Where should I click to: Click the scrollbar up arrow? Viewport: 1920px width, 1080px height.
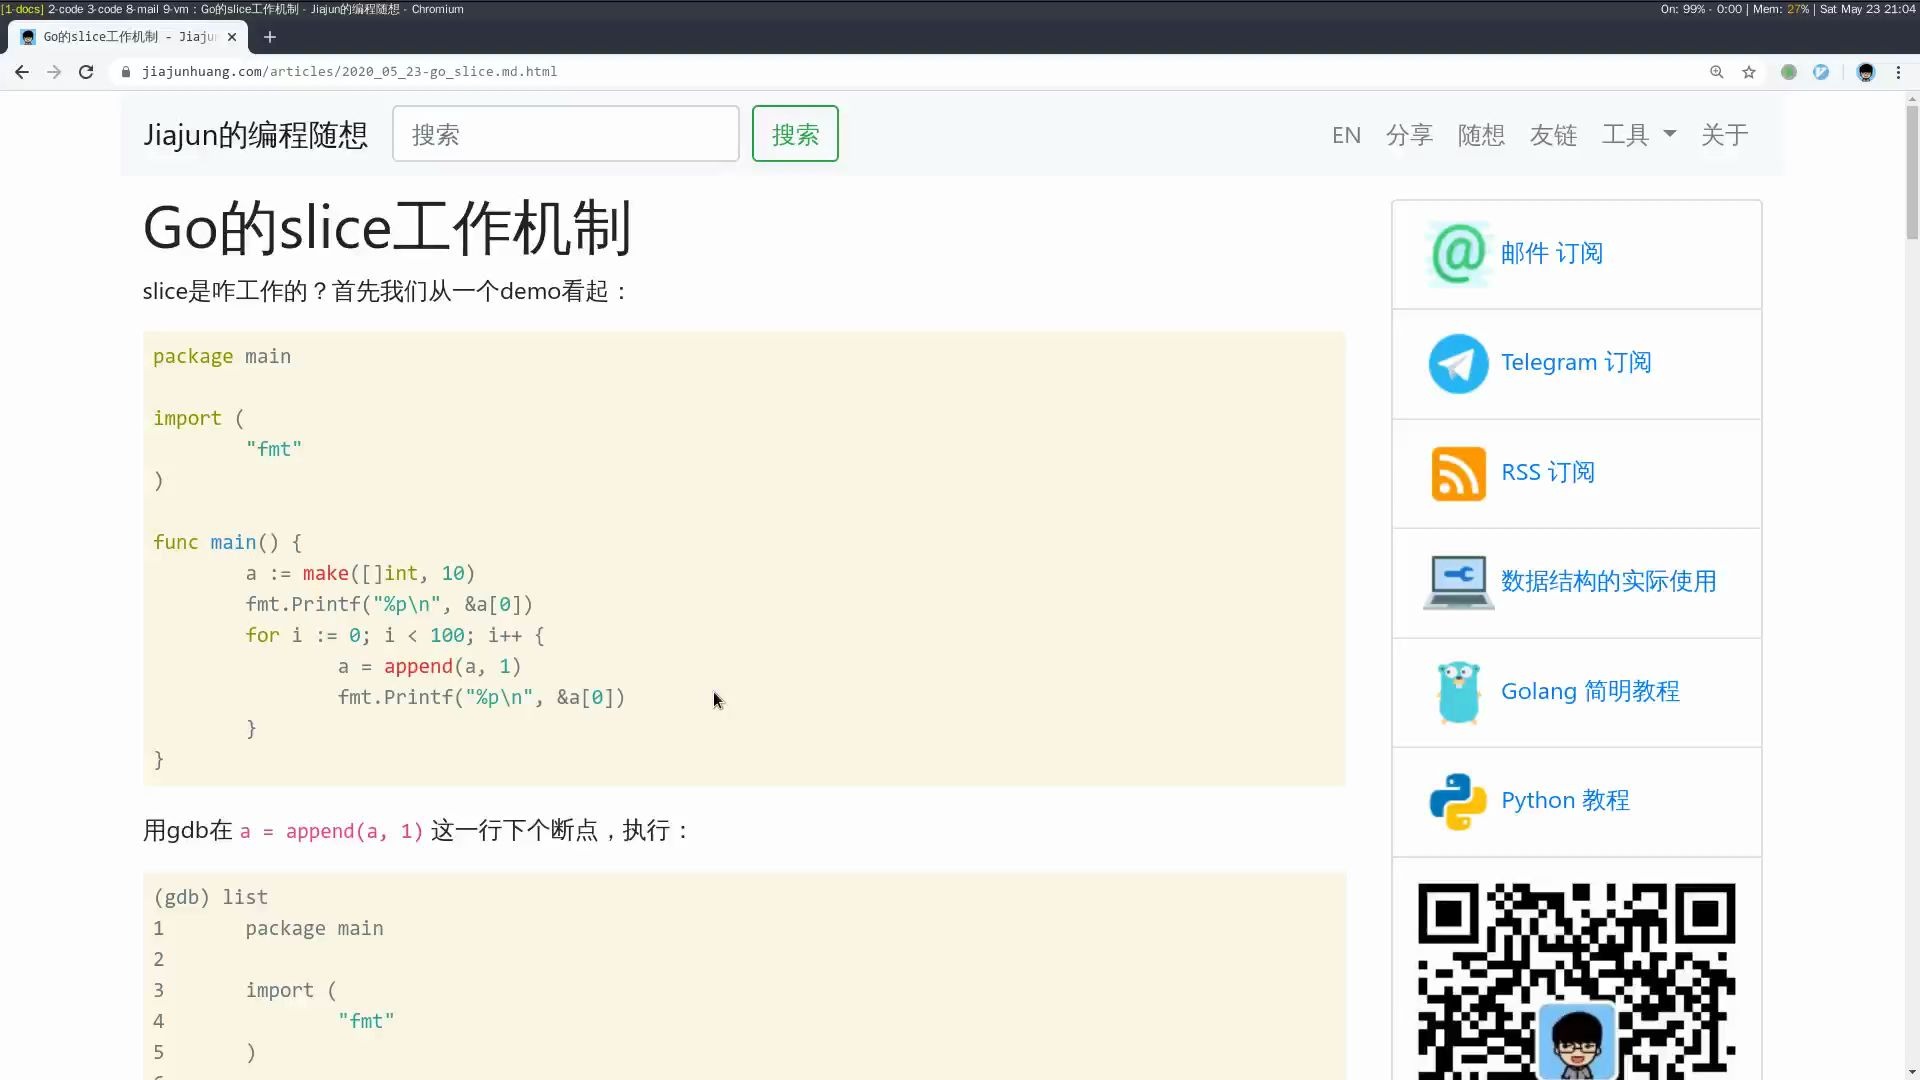point(1912,99)
